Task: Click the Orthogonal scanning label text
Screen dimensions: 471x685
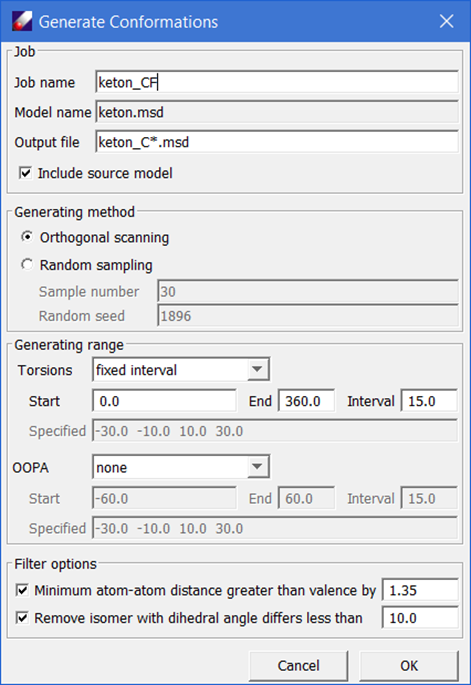Action: tap(104, 238)
